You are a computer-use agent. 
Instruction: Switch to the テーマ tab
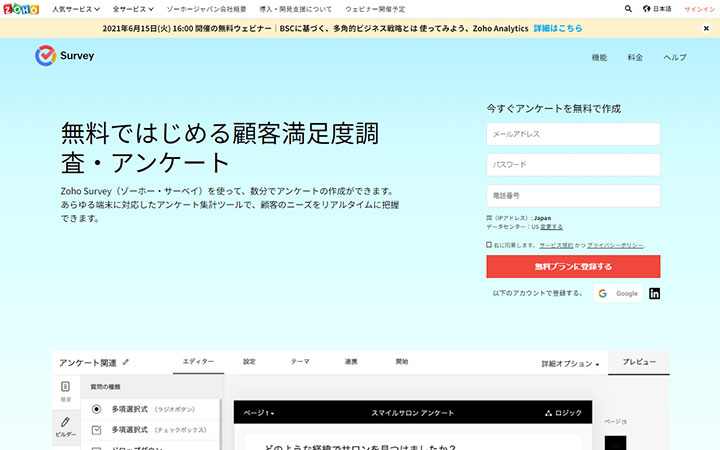300,362
